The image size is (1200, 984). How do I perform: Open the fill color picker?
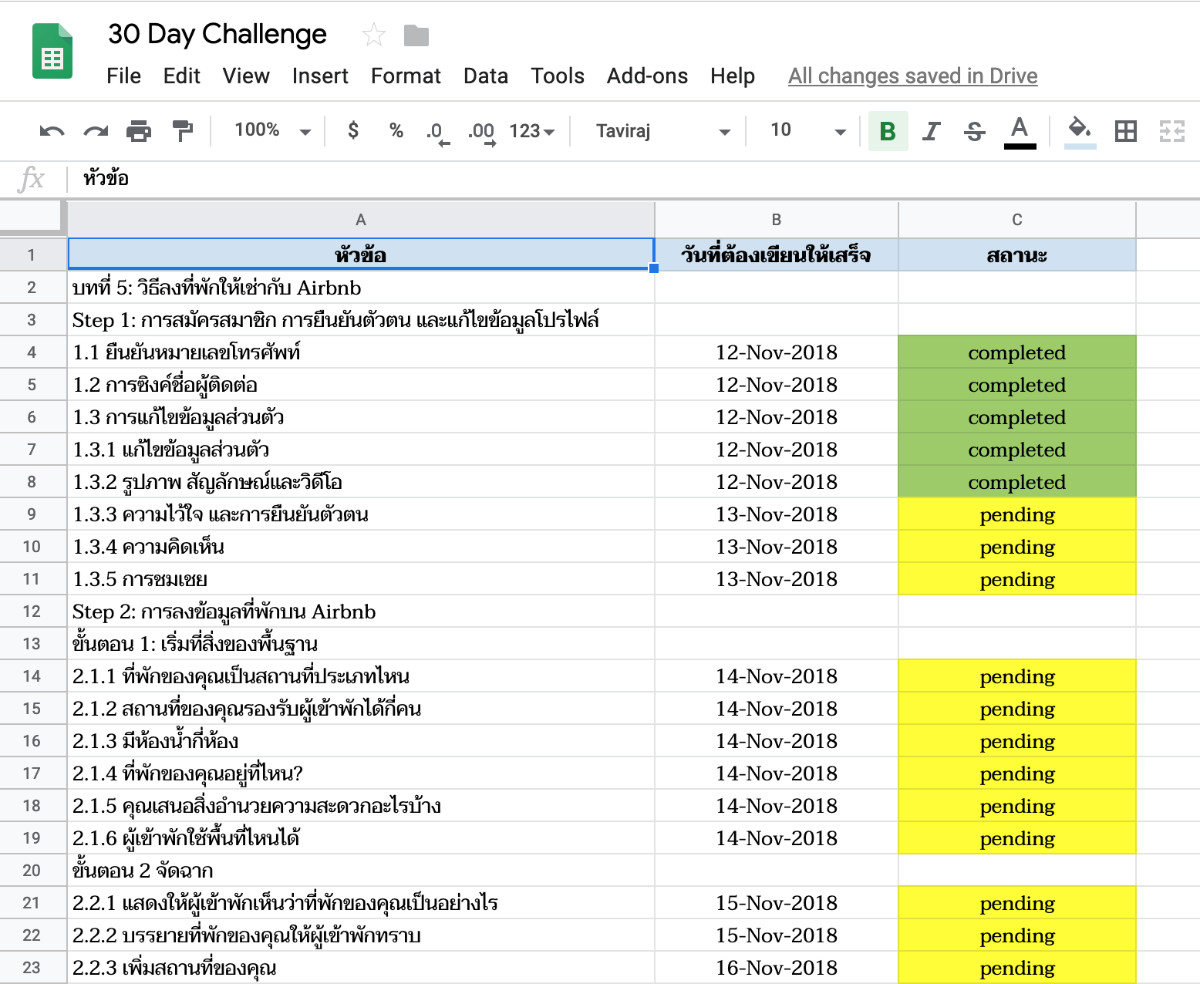1080,131
